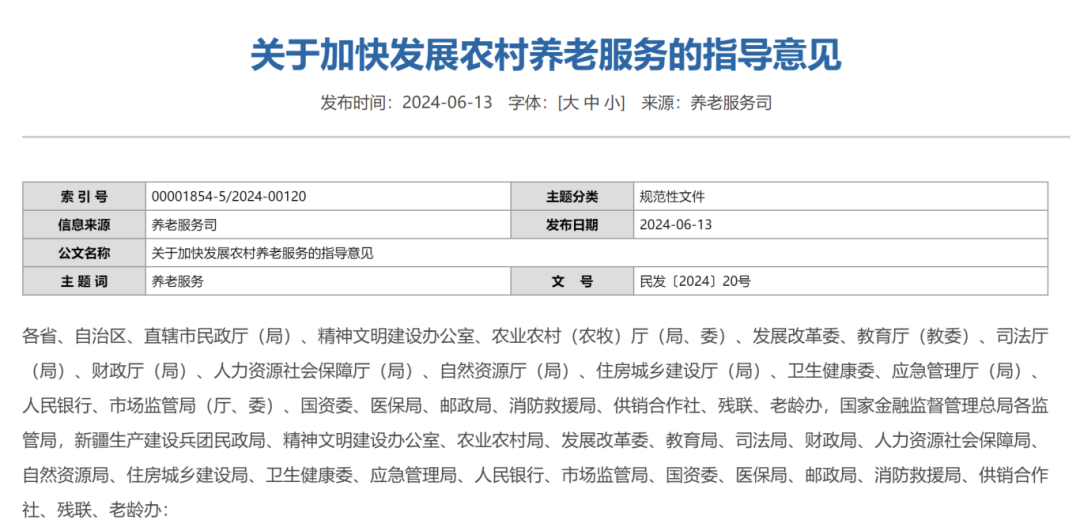Click body line starting 自然资源局、住房城乡建设局
Image resolution: width=1080 pixels, height=527 pixels.
(535, 474)
